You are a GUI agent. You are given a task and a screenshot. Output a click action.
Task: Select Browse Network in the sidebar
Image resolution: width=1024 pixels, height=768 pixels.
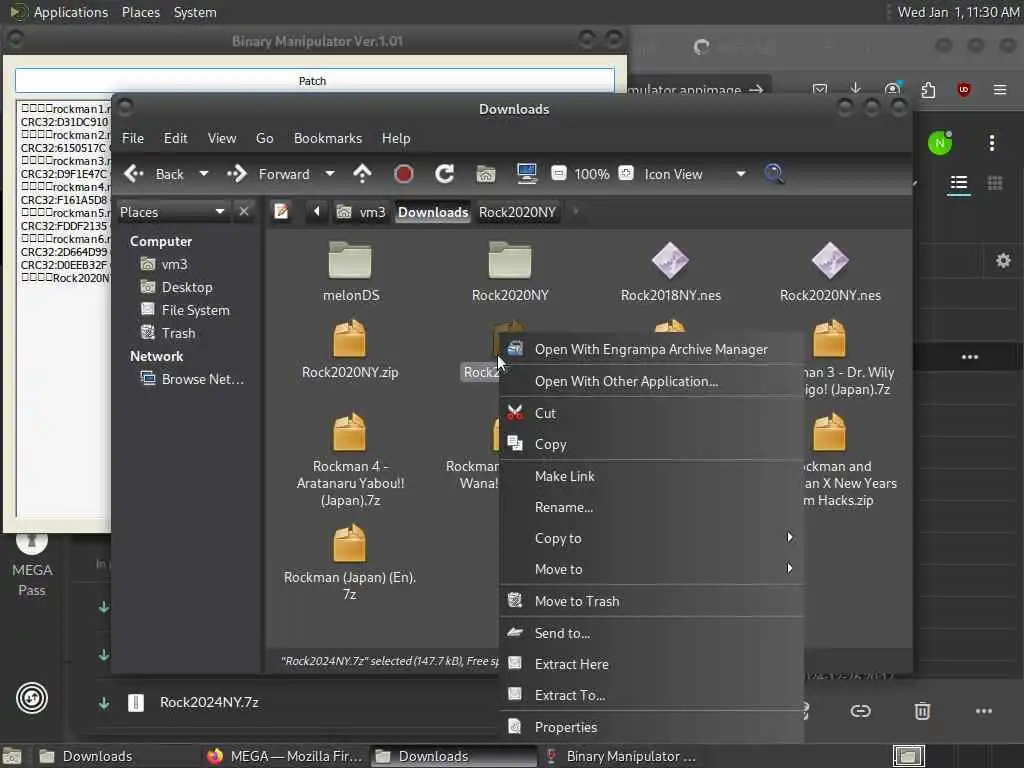[193, 379]
